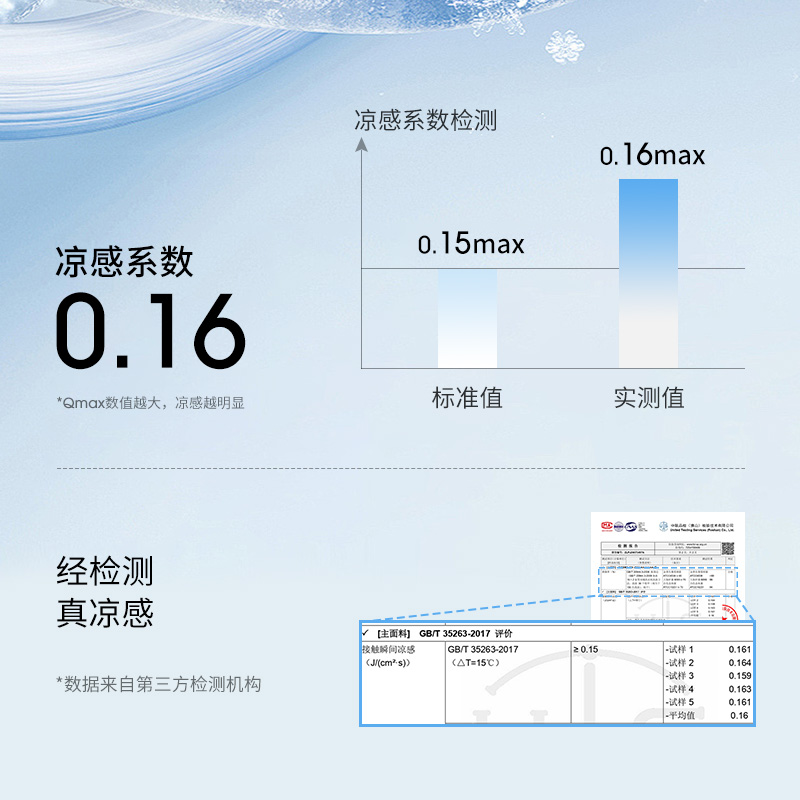Click the chart title 凉感系数检测
Screen dimensions: 800x800
426,120
